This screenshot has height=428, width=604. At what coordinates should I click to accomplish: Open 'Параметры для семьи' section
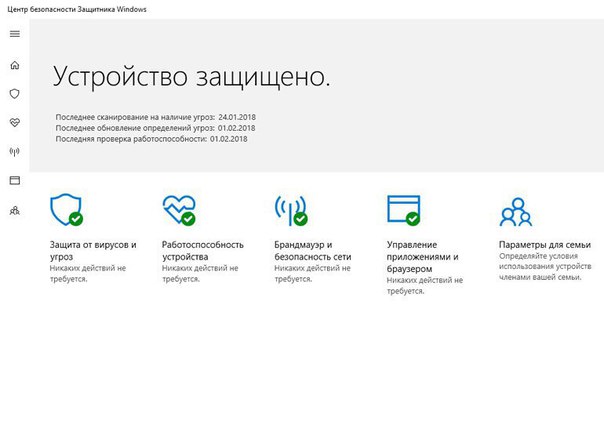[x=545, y=245]
